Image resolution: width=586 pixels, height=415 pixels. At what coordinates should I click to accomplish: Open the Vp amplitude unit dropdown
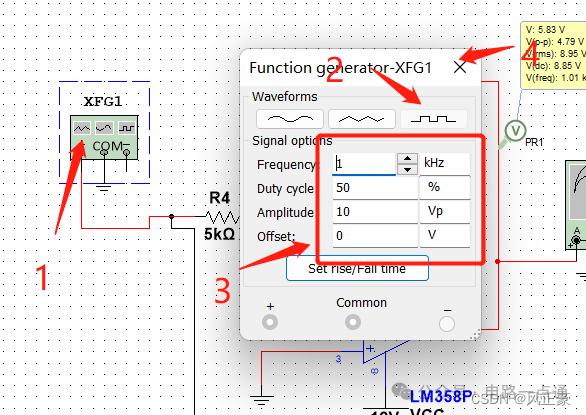tap(445, 212)
